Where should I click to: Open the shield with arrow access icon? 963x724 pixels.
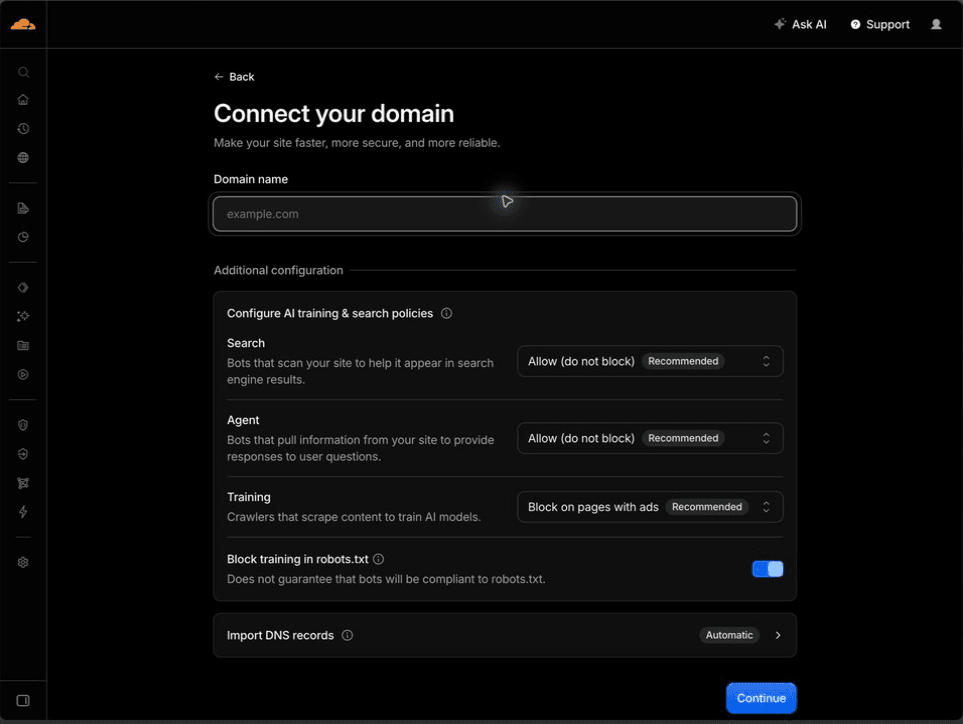(23, 454)
